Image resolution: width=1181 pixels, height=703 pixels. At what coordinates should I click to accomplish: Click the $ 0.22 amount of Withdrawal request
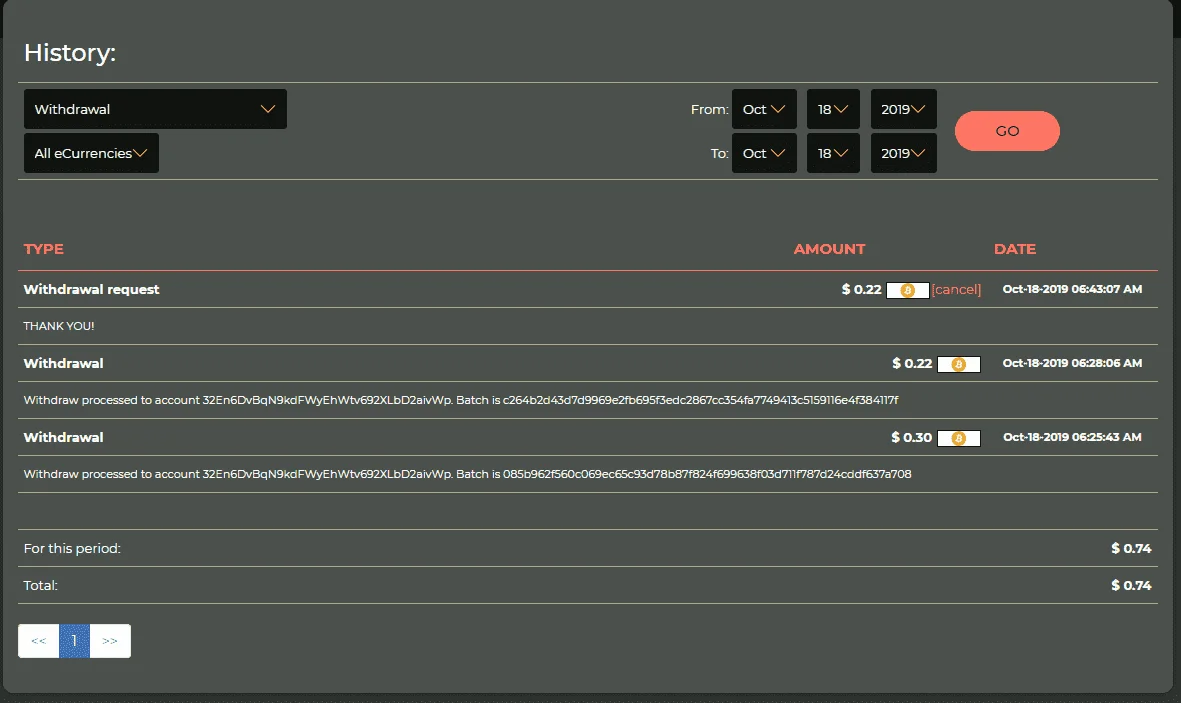click(861, 289)
